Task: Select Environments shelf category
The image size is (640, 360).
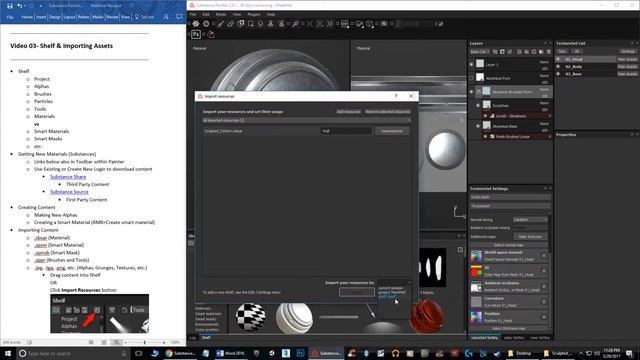Action: pos(207,324)
